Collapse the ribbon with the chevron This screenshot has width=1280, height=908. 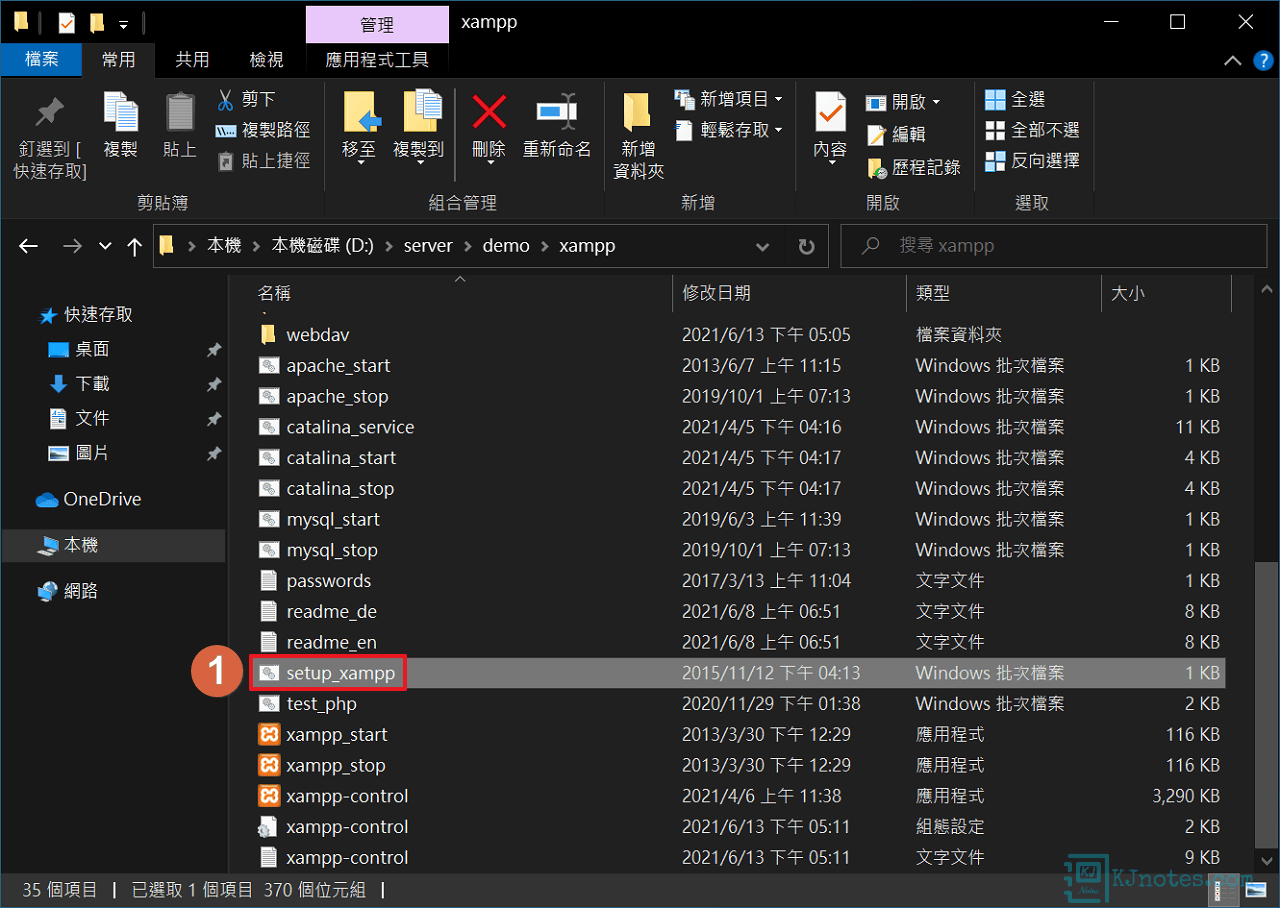click(x=1233, y=61)
